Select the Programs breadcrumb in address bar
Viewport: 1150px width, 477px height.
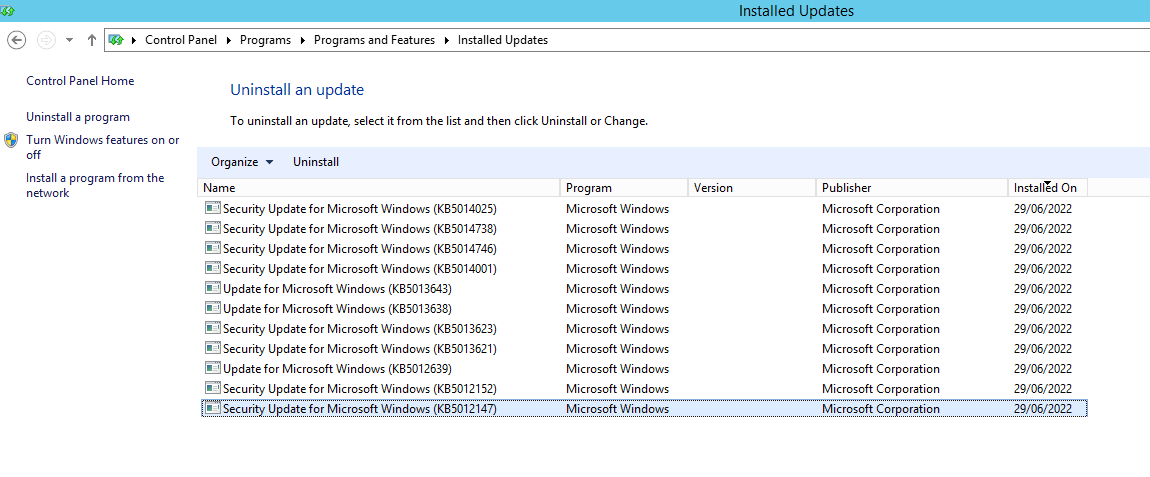(265, 40)
